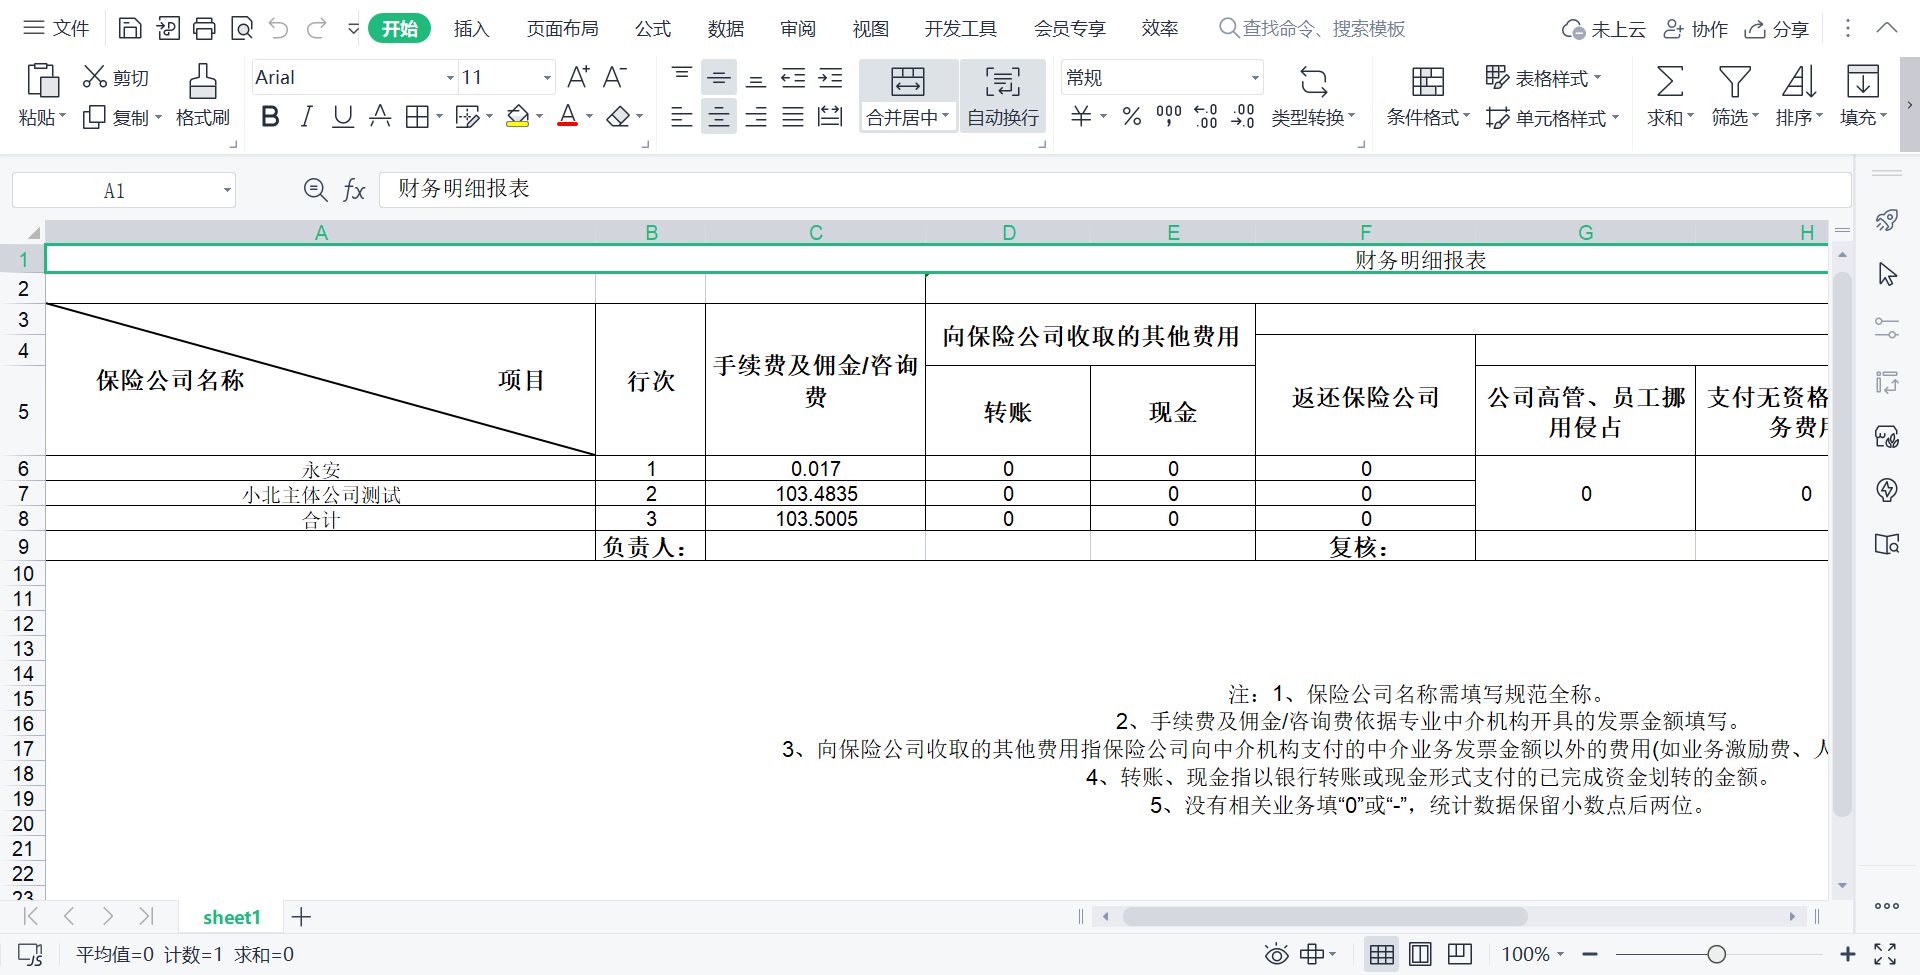
Task: Click Merge and Center button
Action: (x=907, y=96)
